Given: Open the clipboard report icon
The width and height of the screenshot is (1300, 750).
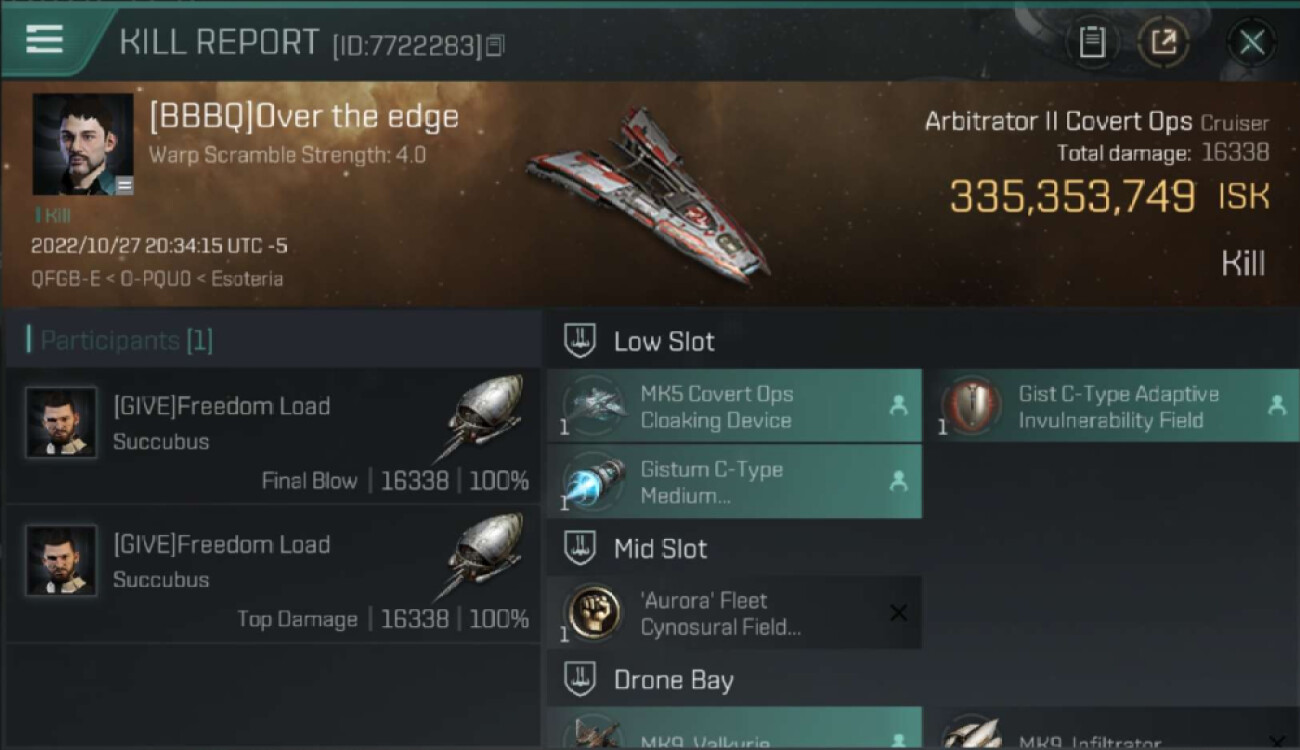Looking at the screenshot, I should [x=1091, y=42].
